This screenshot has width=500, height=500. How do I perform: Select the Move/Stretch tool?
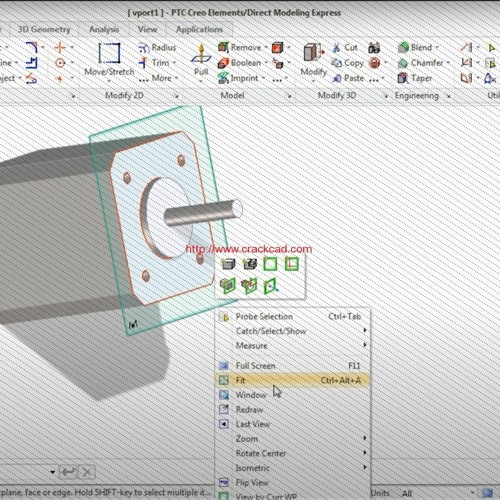(109, 59)
